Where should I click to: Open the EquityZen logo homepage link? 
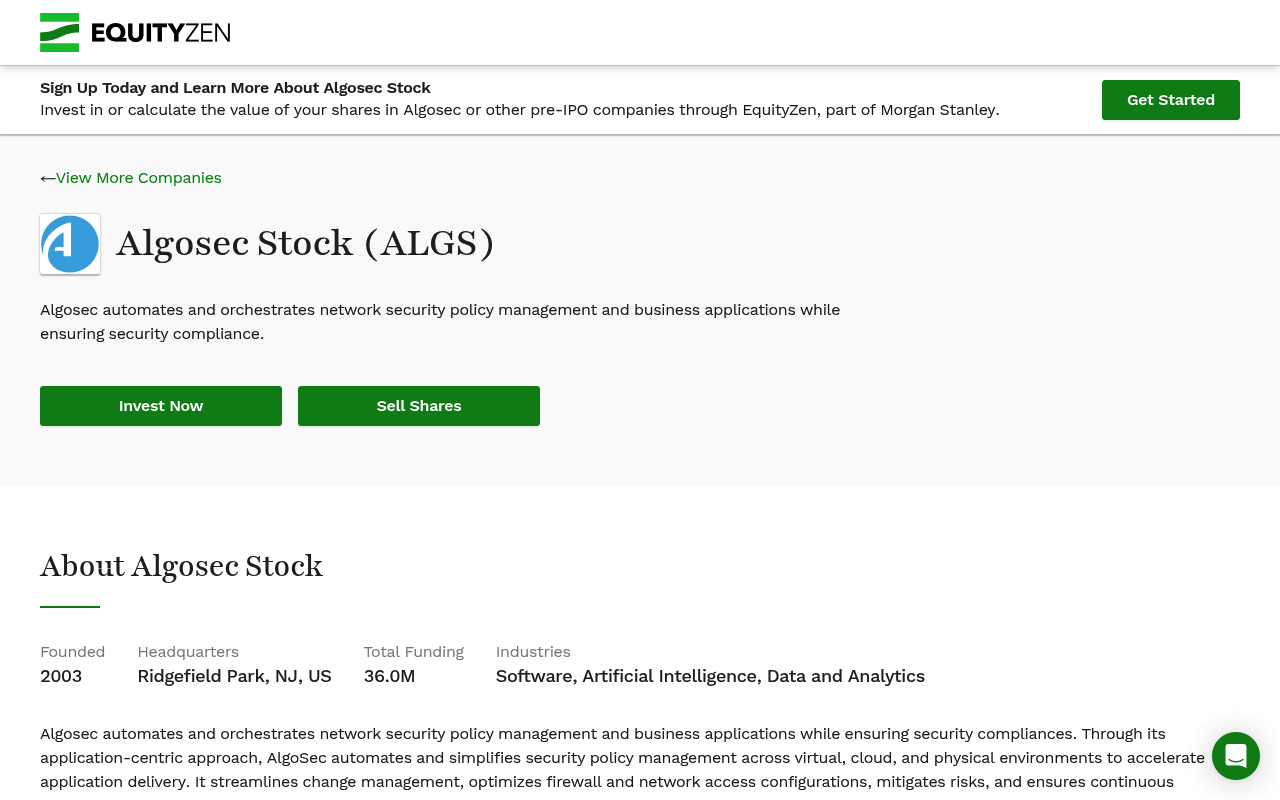pyautogui.click(x=135, y=32)
